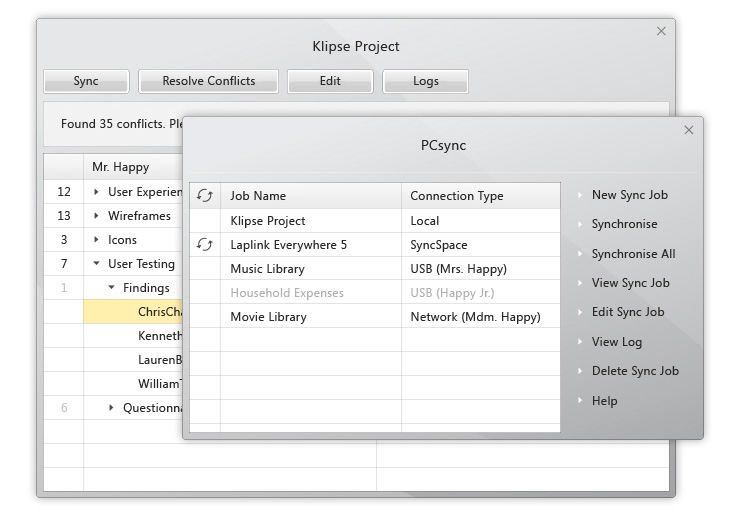Choose New Sync Job from side menu

[x=629, y=195]
